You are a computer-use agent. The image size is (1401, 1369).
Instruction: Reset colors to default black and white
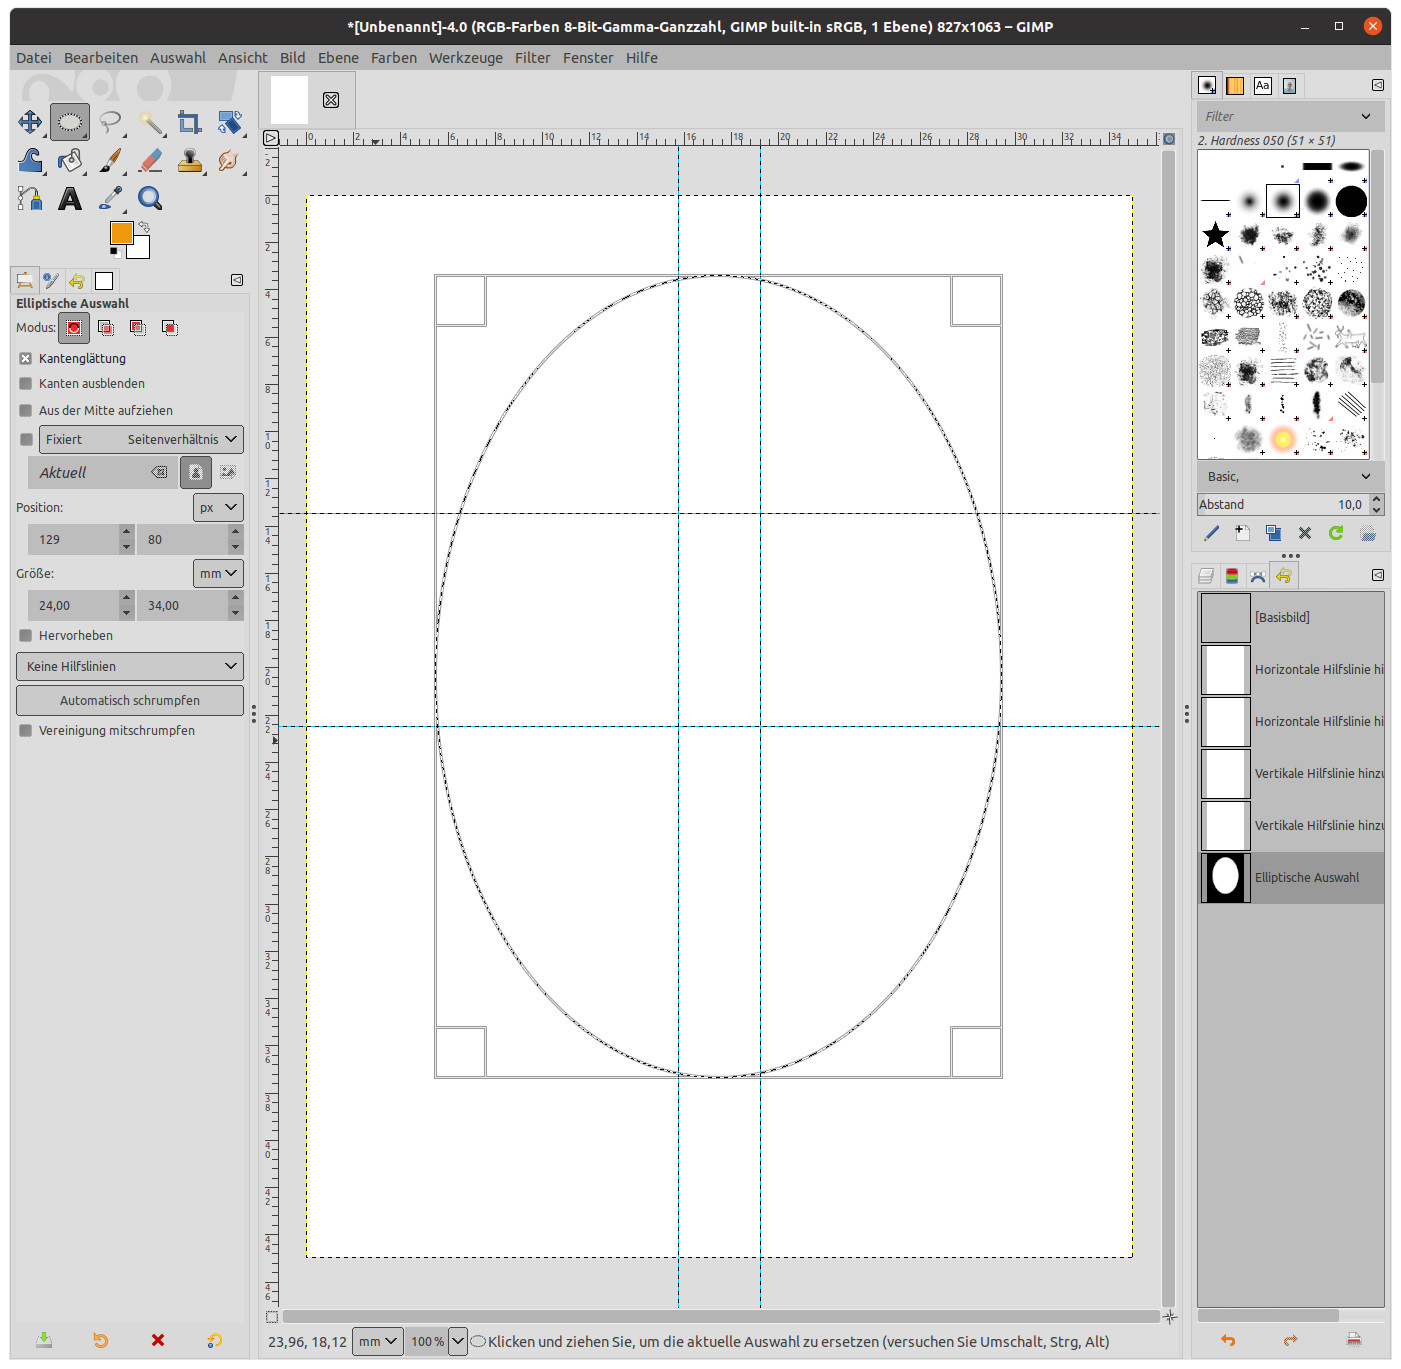115,252
